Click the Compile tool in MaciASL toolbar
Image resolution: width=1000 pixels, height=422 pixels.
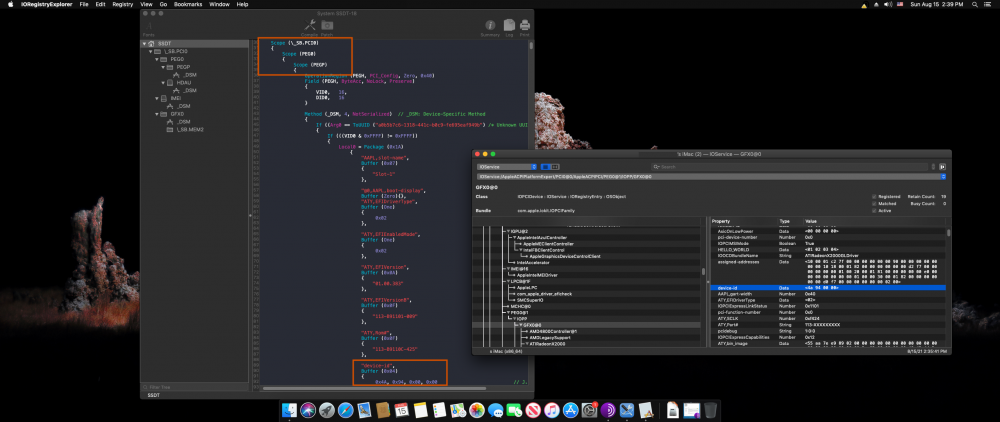click(311, 26)
